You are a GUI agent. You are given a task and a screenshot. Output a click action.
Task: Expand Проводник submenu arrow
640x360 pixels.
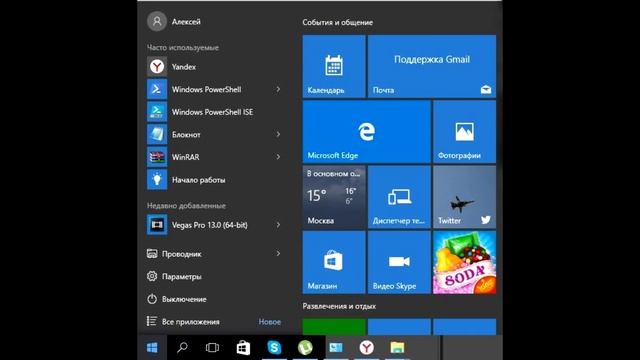coord(278,254)
